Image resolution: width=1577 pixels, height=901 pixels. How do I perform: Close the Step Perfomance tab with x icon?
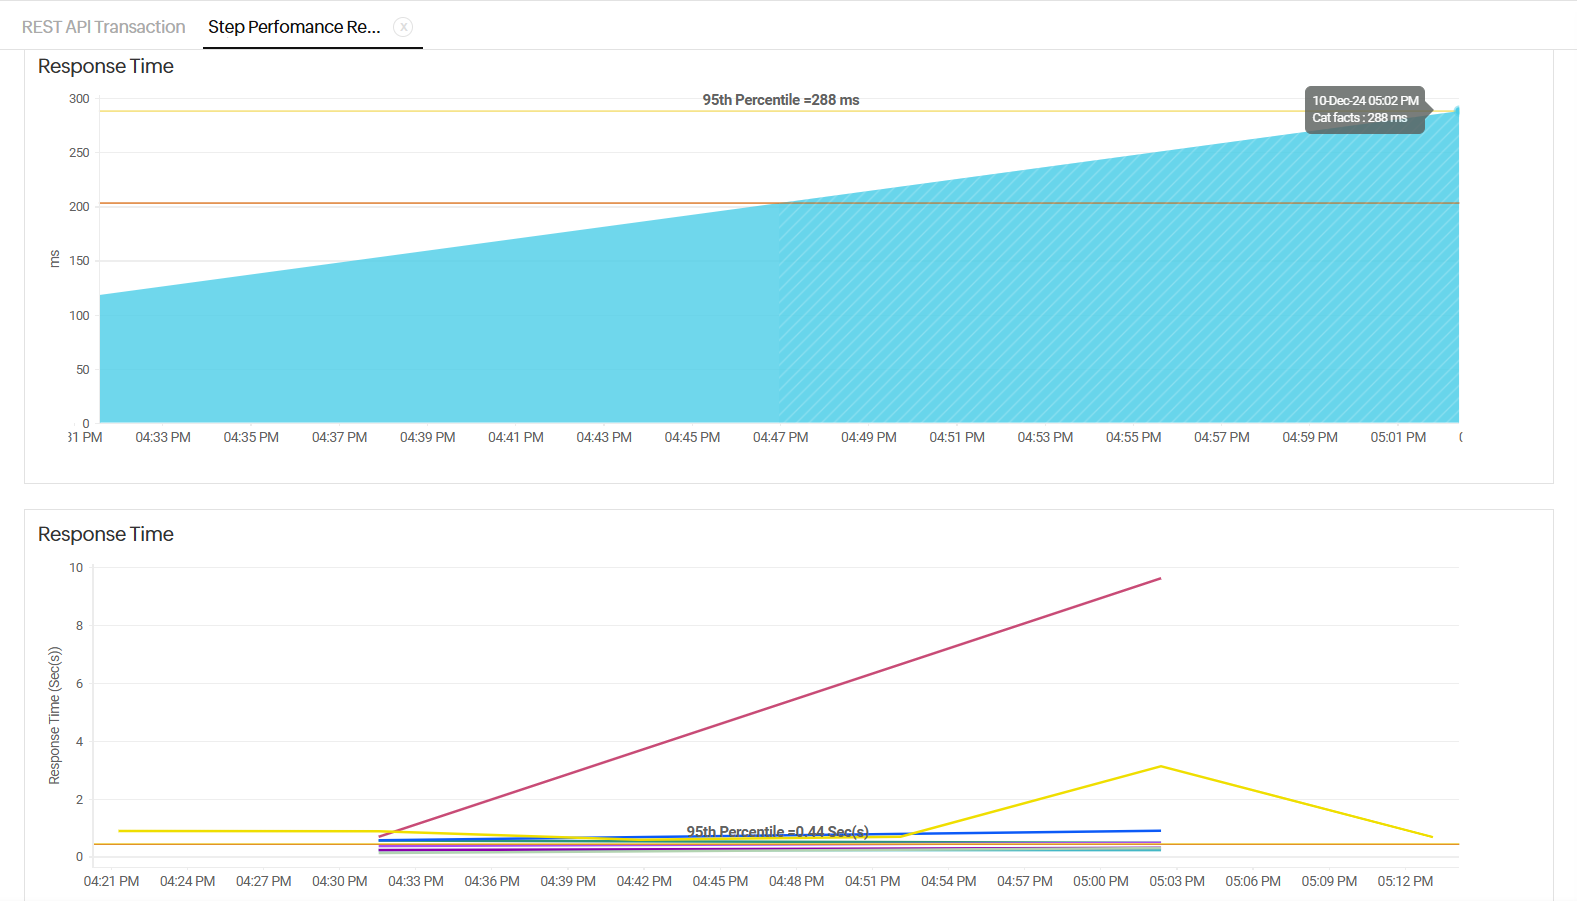tap(403, 27)
